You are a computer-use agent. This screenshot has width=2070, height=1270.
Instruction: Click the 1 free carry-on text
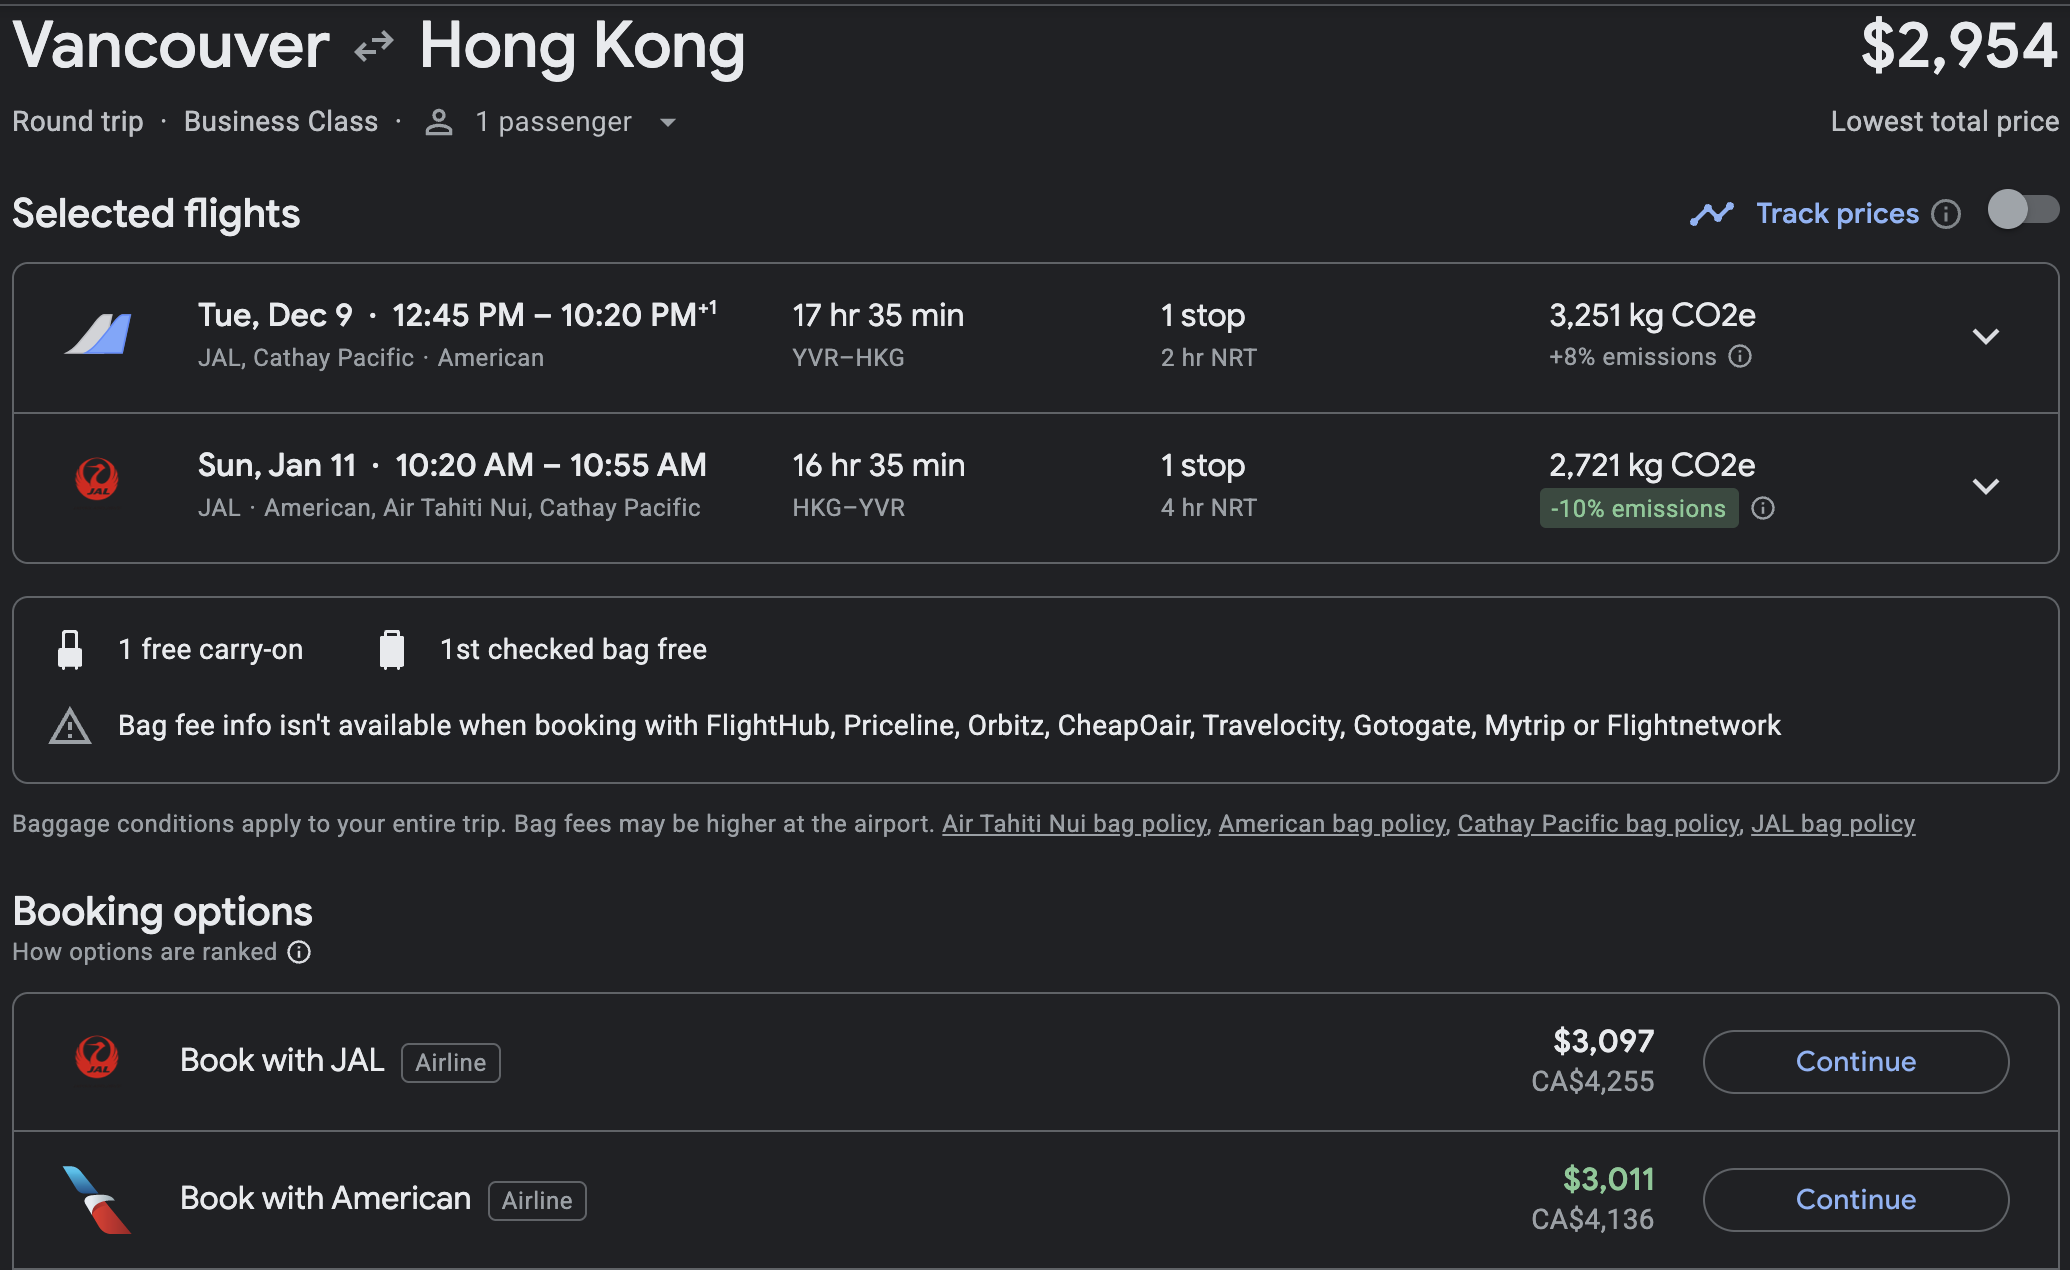(x=210, y=650)
